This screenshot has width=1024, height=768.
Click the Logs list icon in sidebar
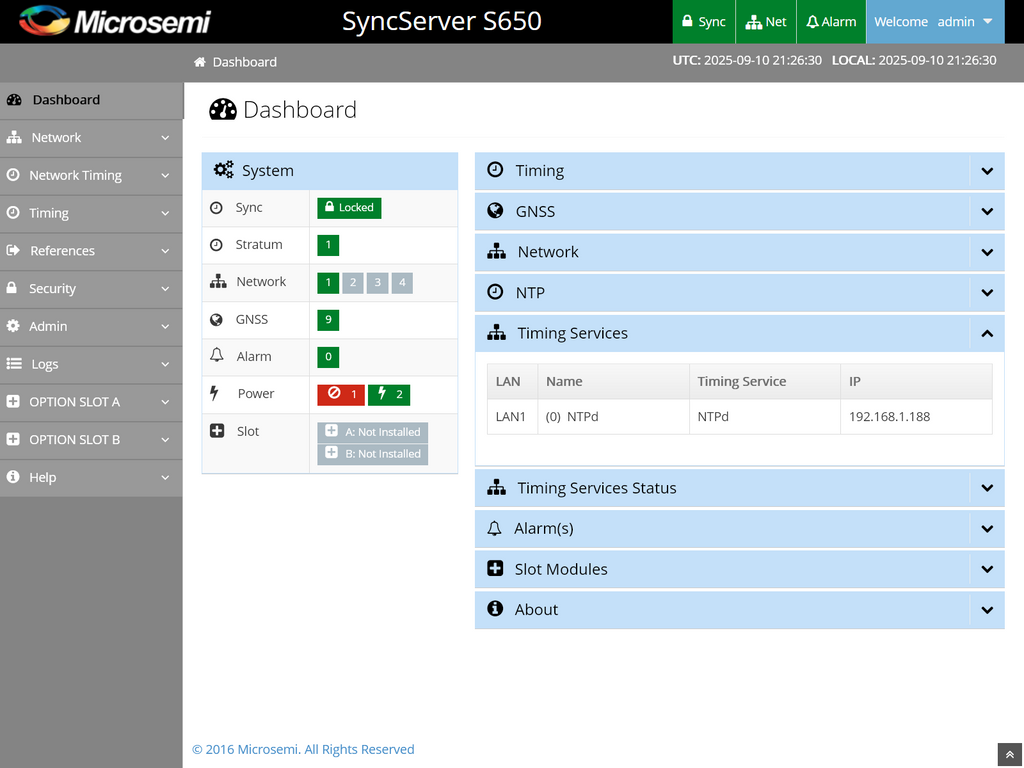tap(14, 364)
